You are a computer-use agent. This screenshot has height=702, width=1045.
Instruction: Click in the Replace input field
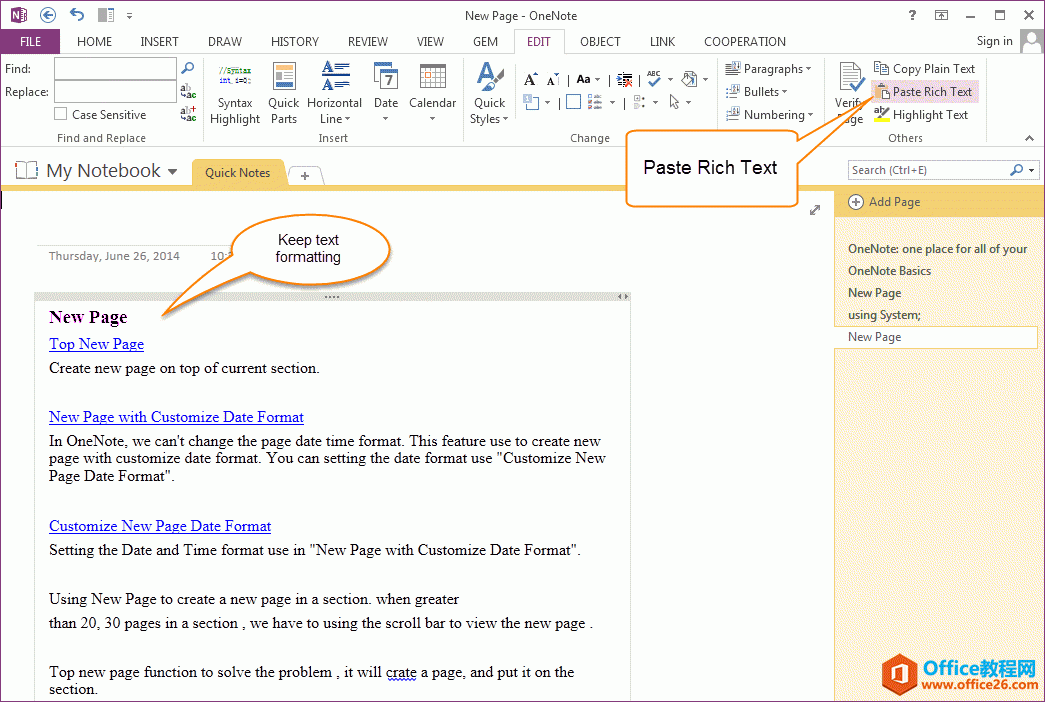[x=115, y=91]
